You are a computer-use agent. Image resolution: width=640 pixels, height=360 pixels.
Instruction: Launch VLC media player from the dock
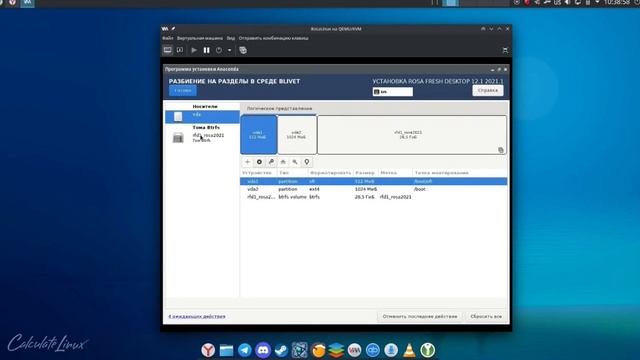(409, 350)
